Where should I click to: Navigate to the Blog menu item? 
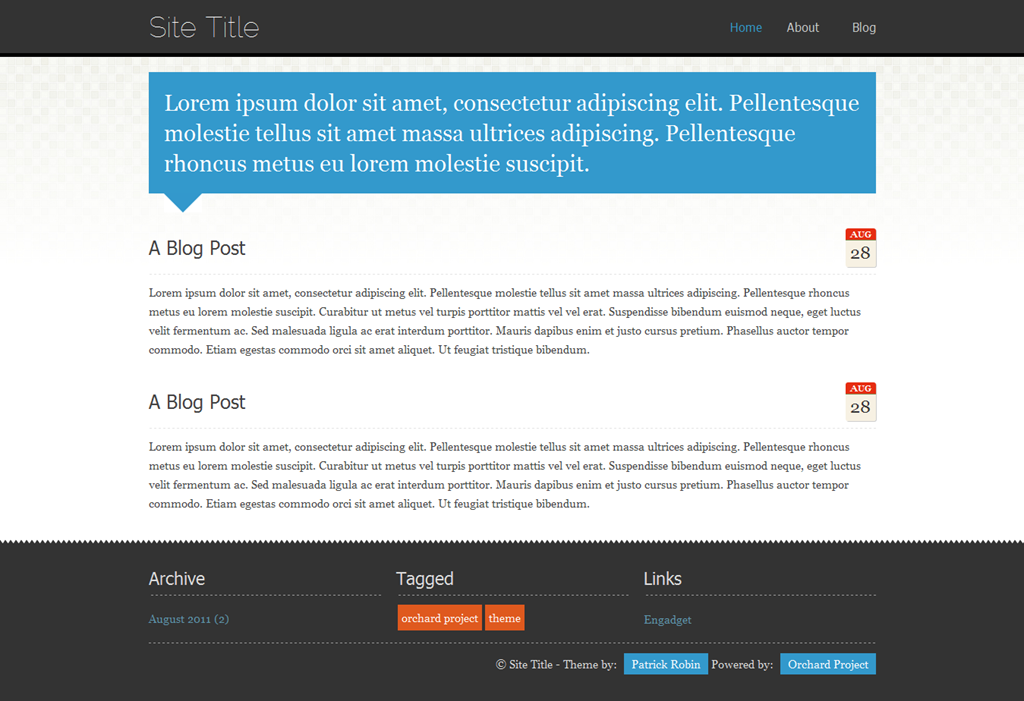pyautogui.click(x=863, y=27)
